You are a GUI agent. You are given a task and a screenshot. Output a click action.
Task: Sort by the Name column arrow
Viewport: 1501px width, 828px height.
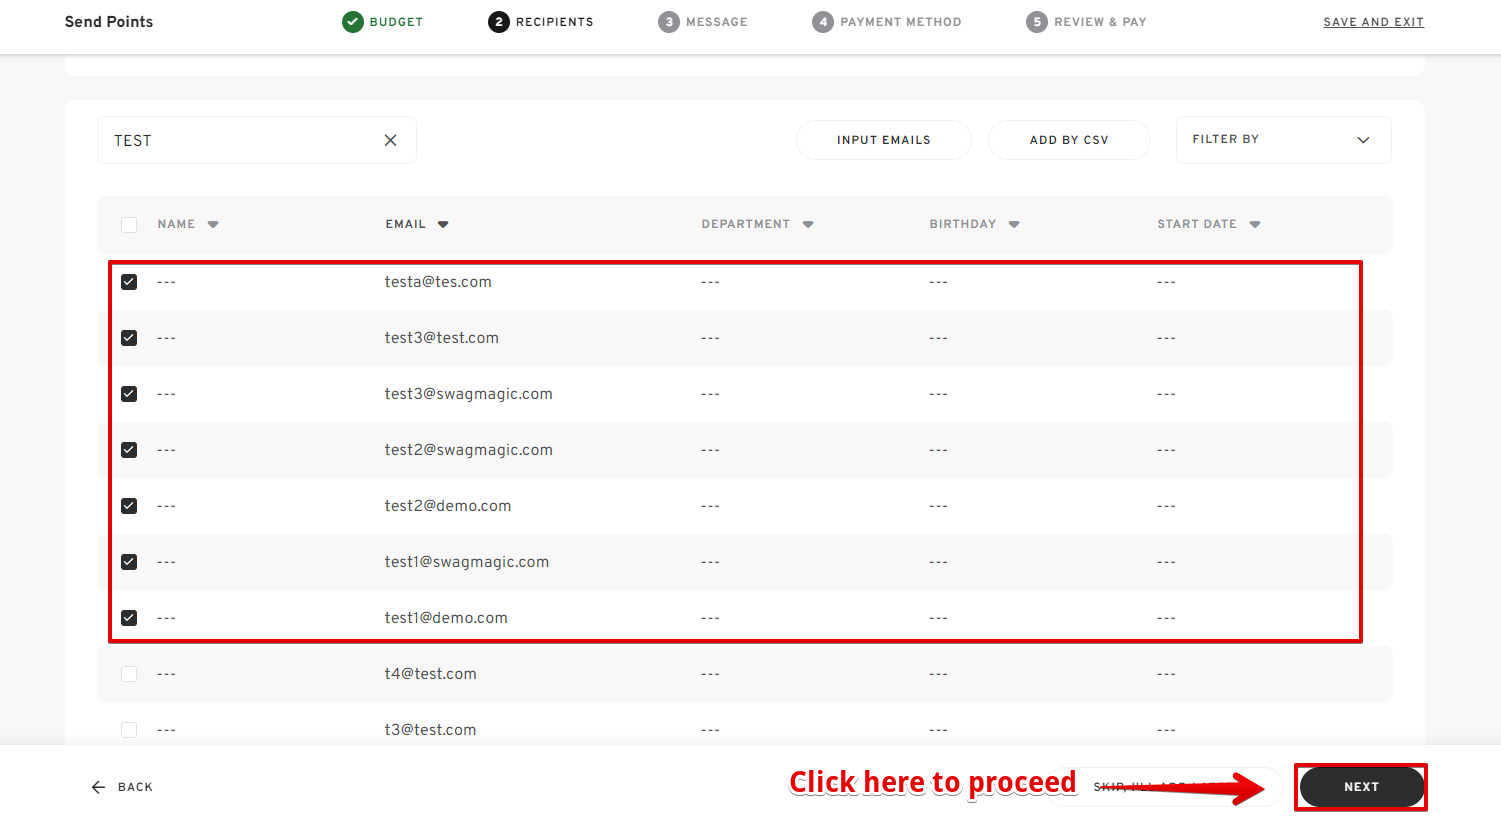click(x=213, y=225)
